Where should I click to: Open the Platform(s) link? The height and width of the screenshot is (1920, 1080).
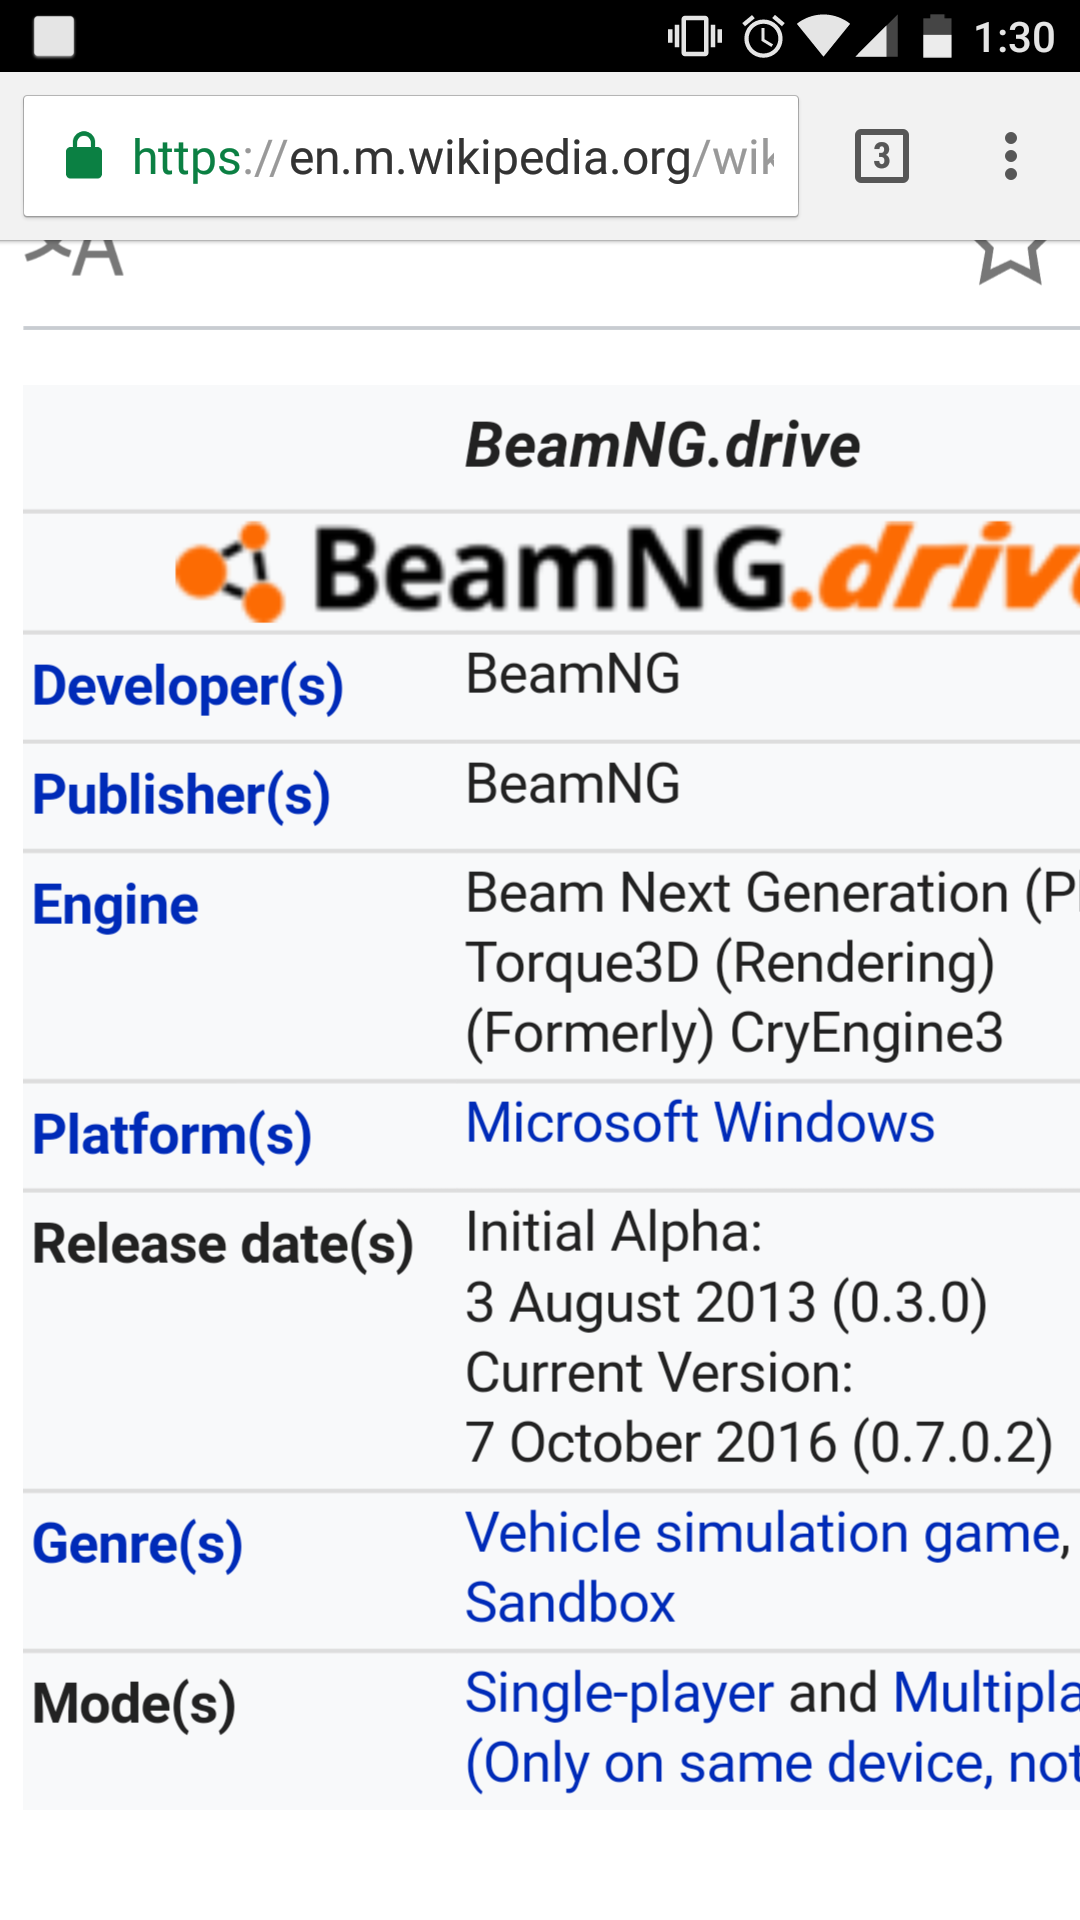coord(172,1136)
